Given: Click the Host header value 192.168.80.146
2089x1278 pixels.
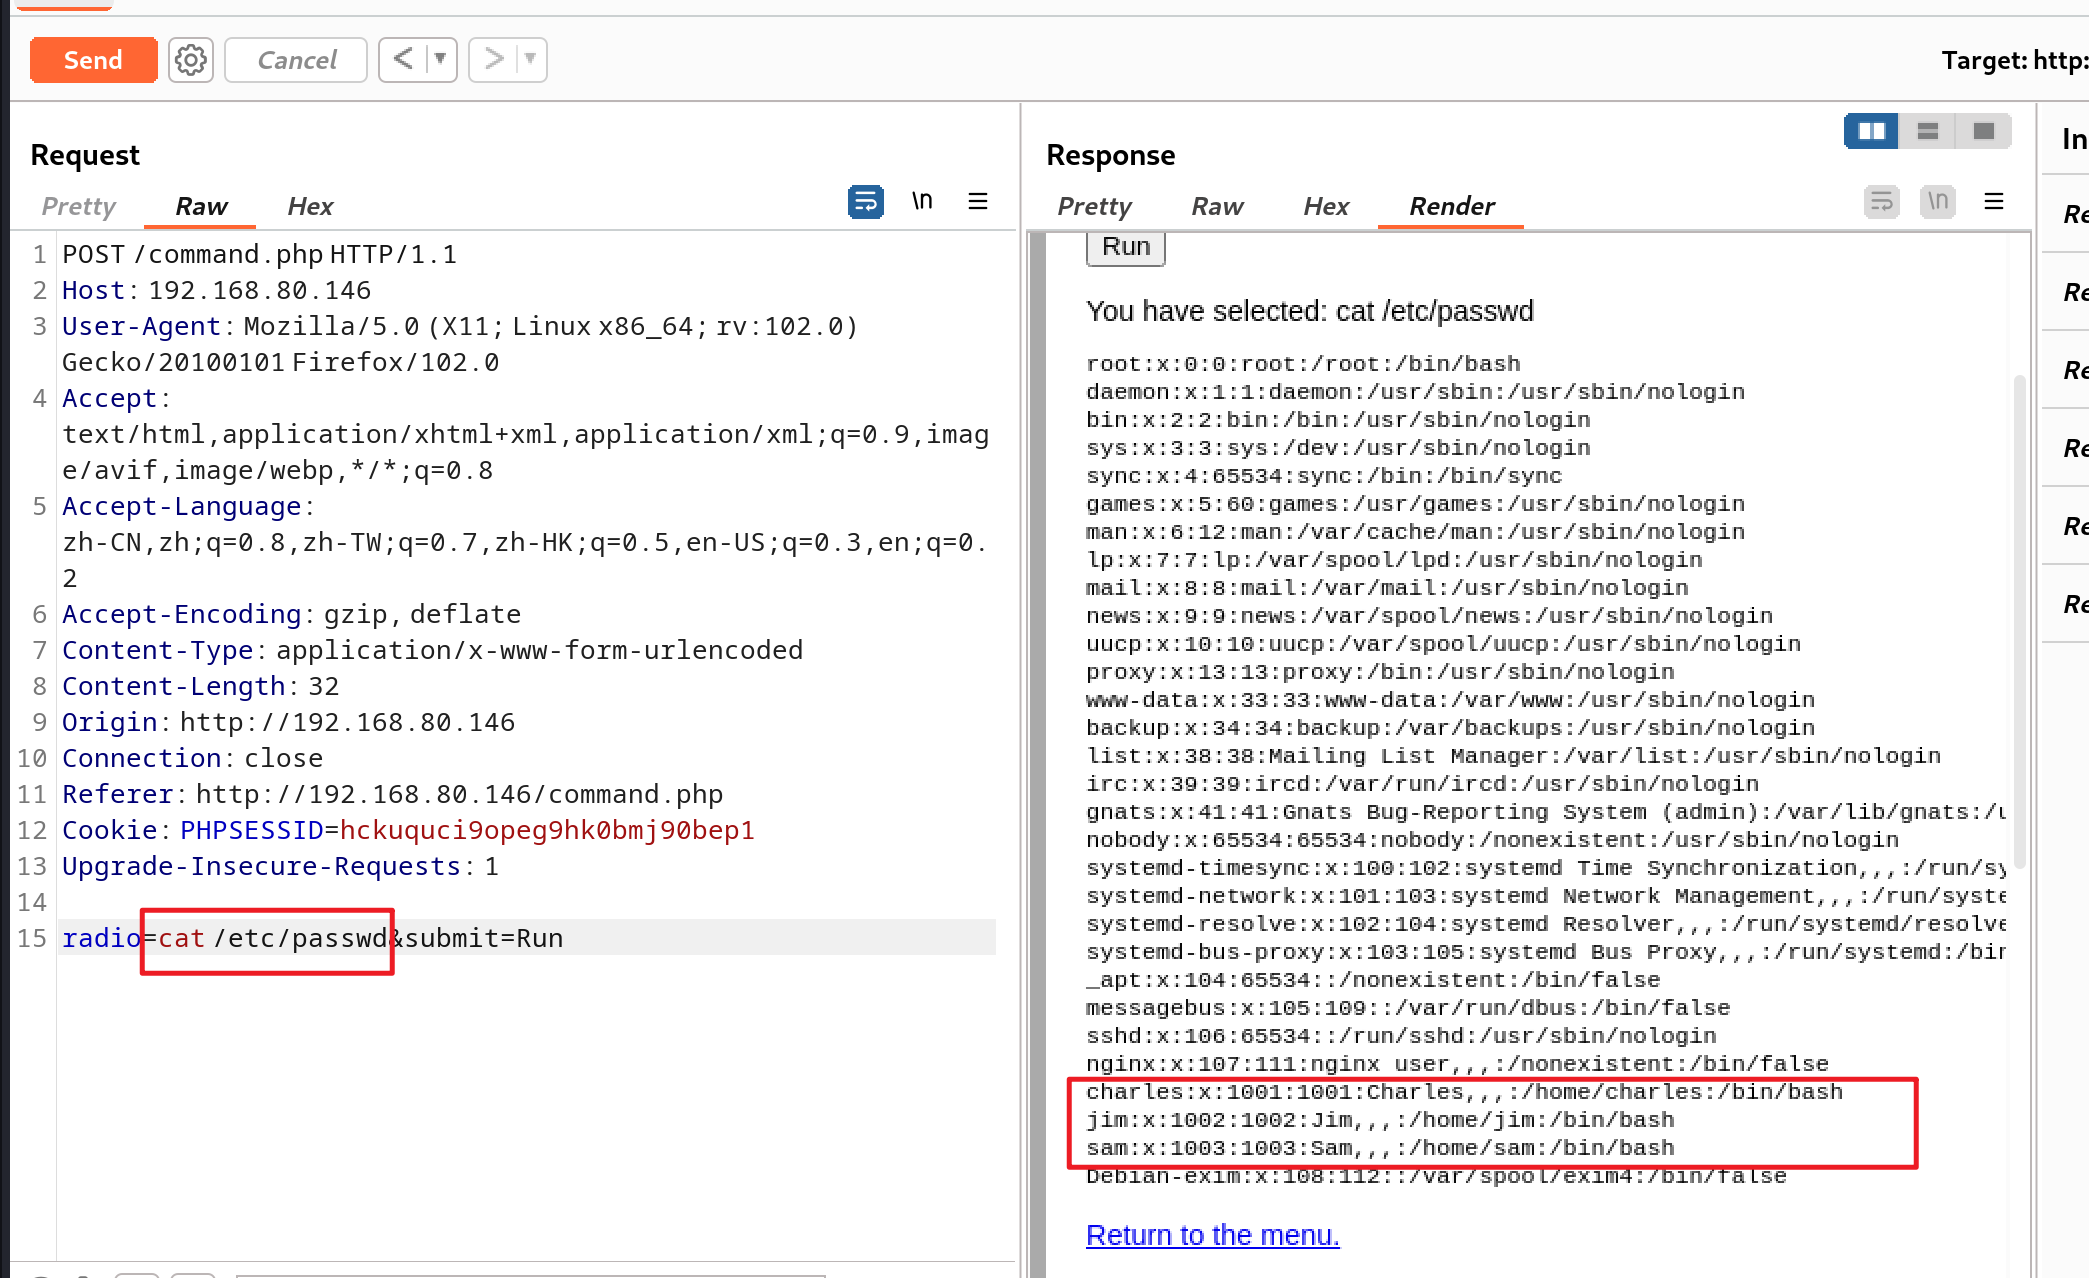Looking at the screenshot, I should click(259, 290).
